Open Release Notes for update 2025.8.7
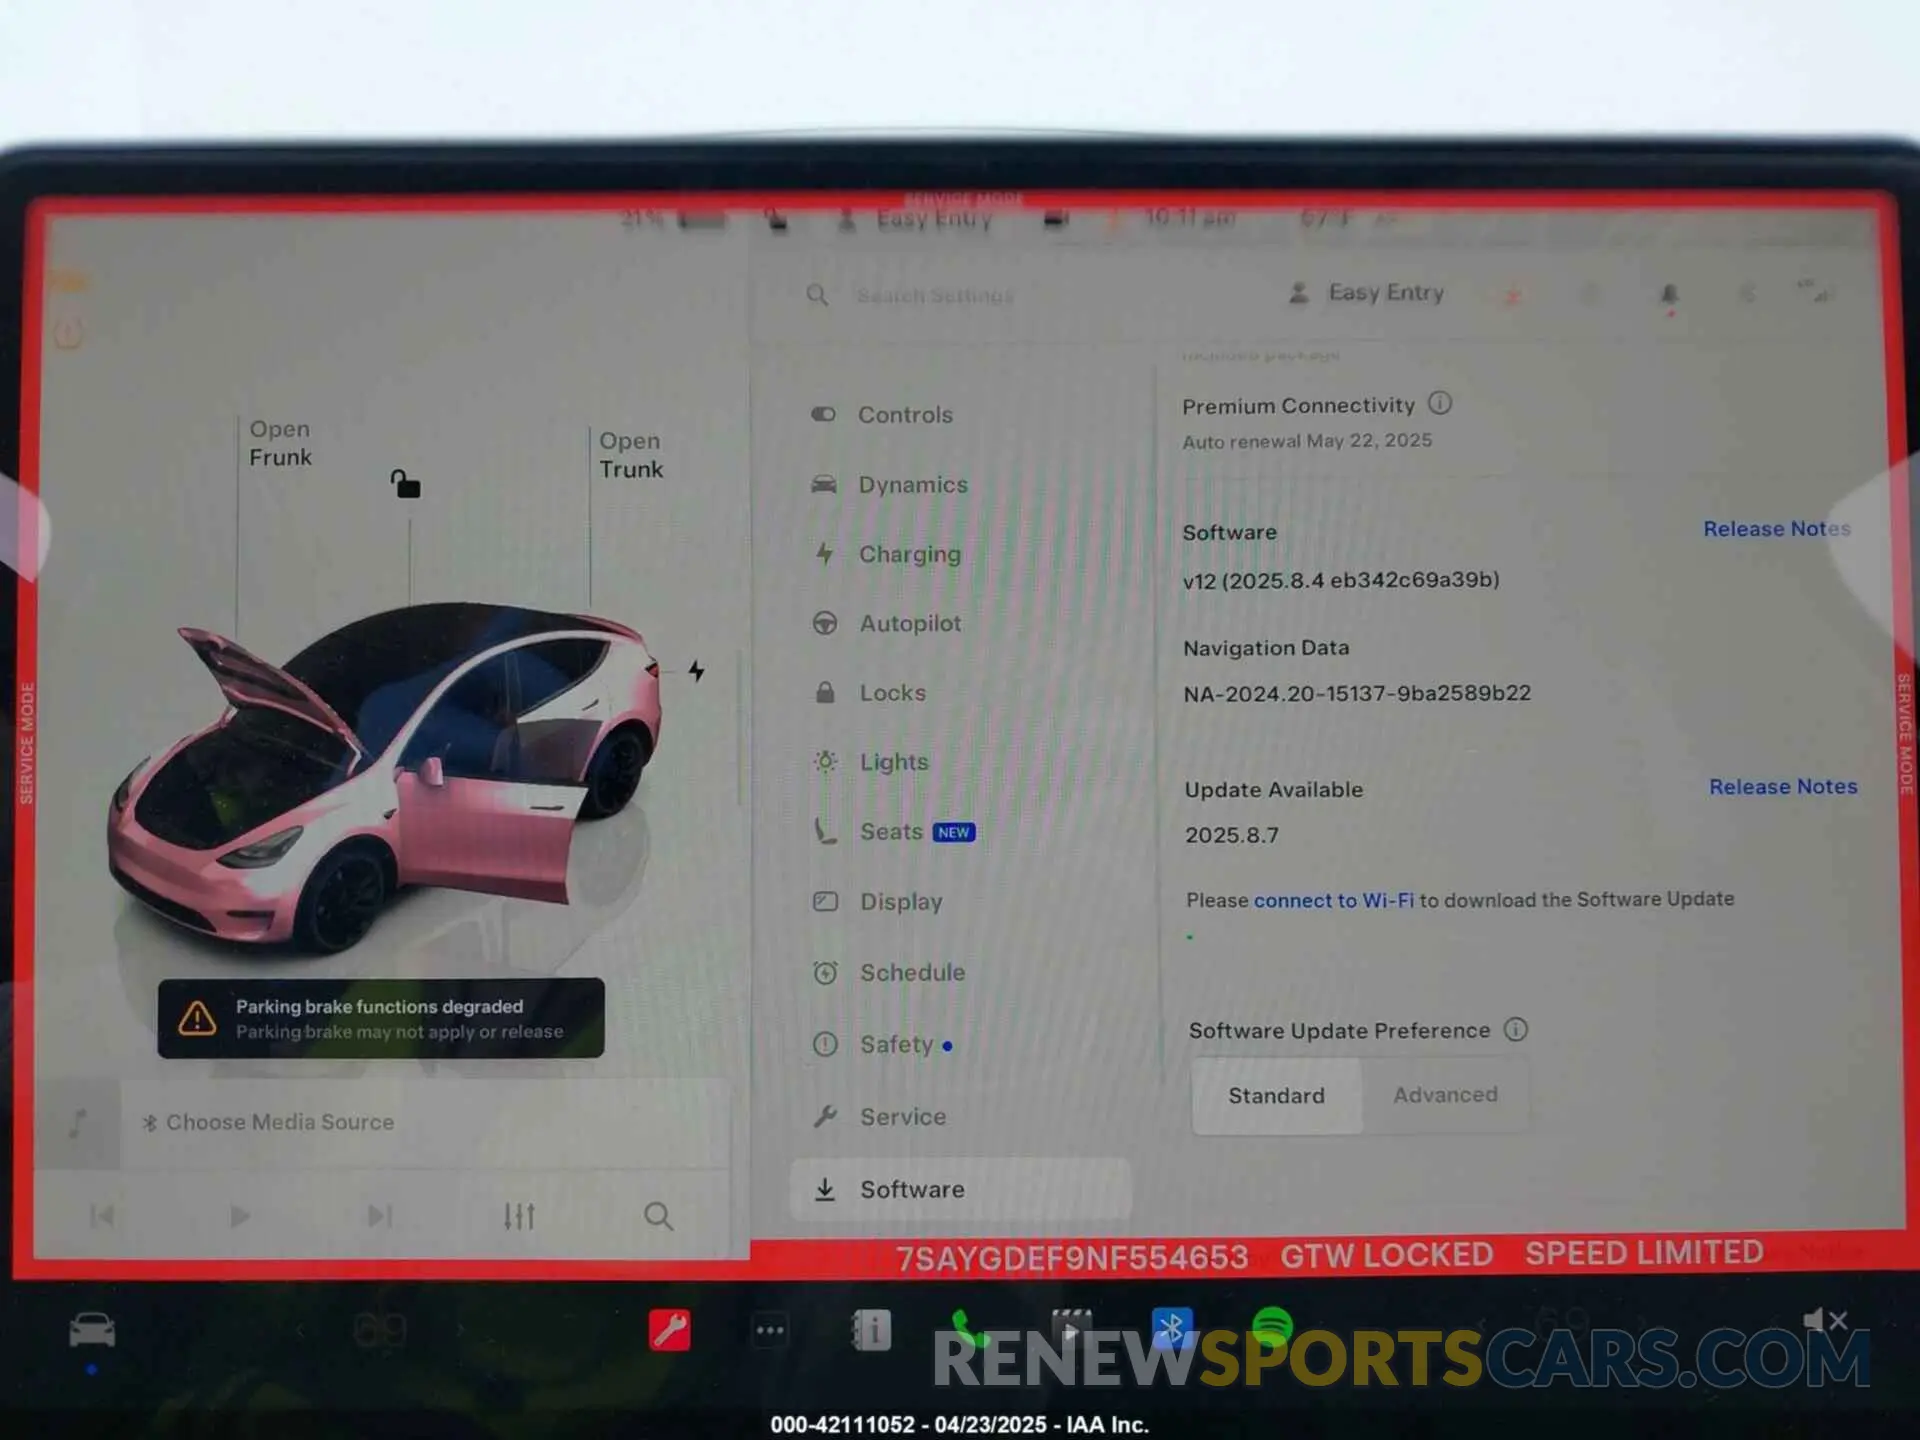This screenshot has height=1440, width=1920. coord(1783,787)
